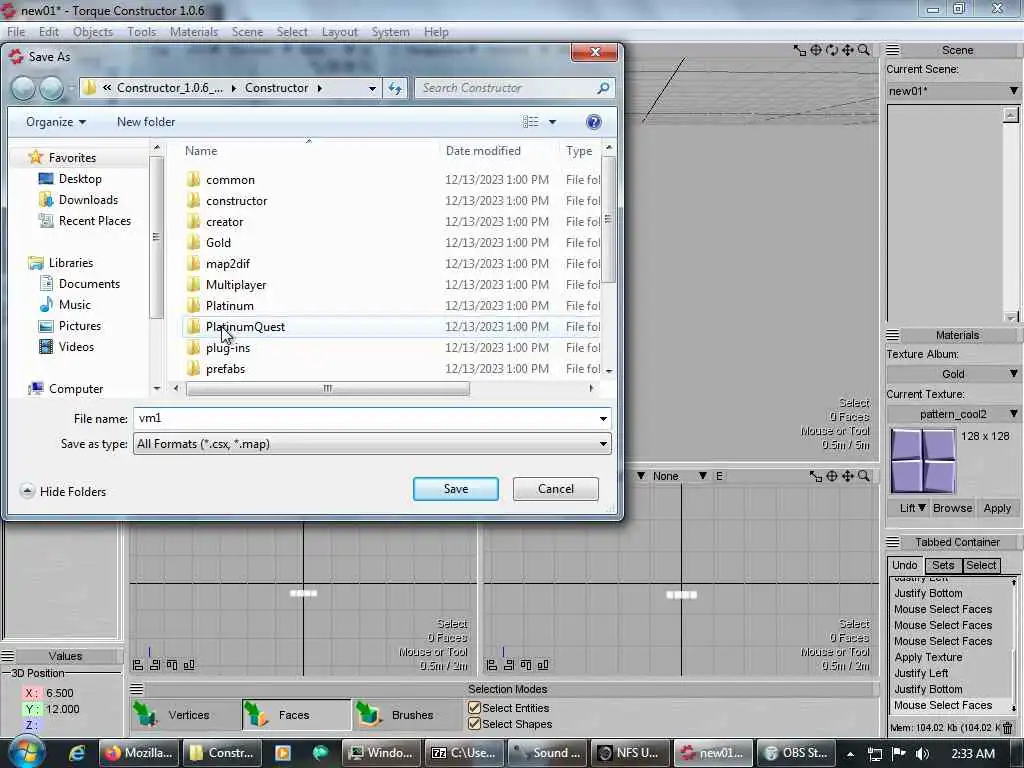Click the File name input field
This screenshot has width=1024, height=768.
[x=364, y=419]
